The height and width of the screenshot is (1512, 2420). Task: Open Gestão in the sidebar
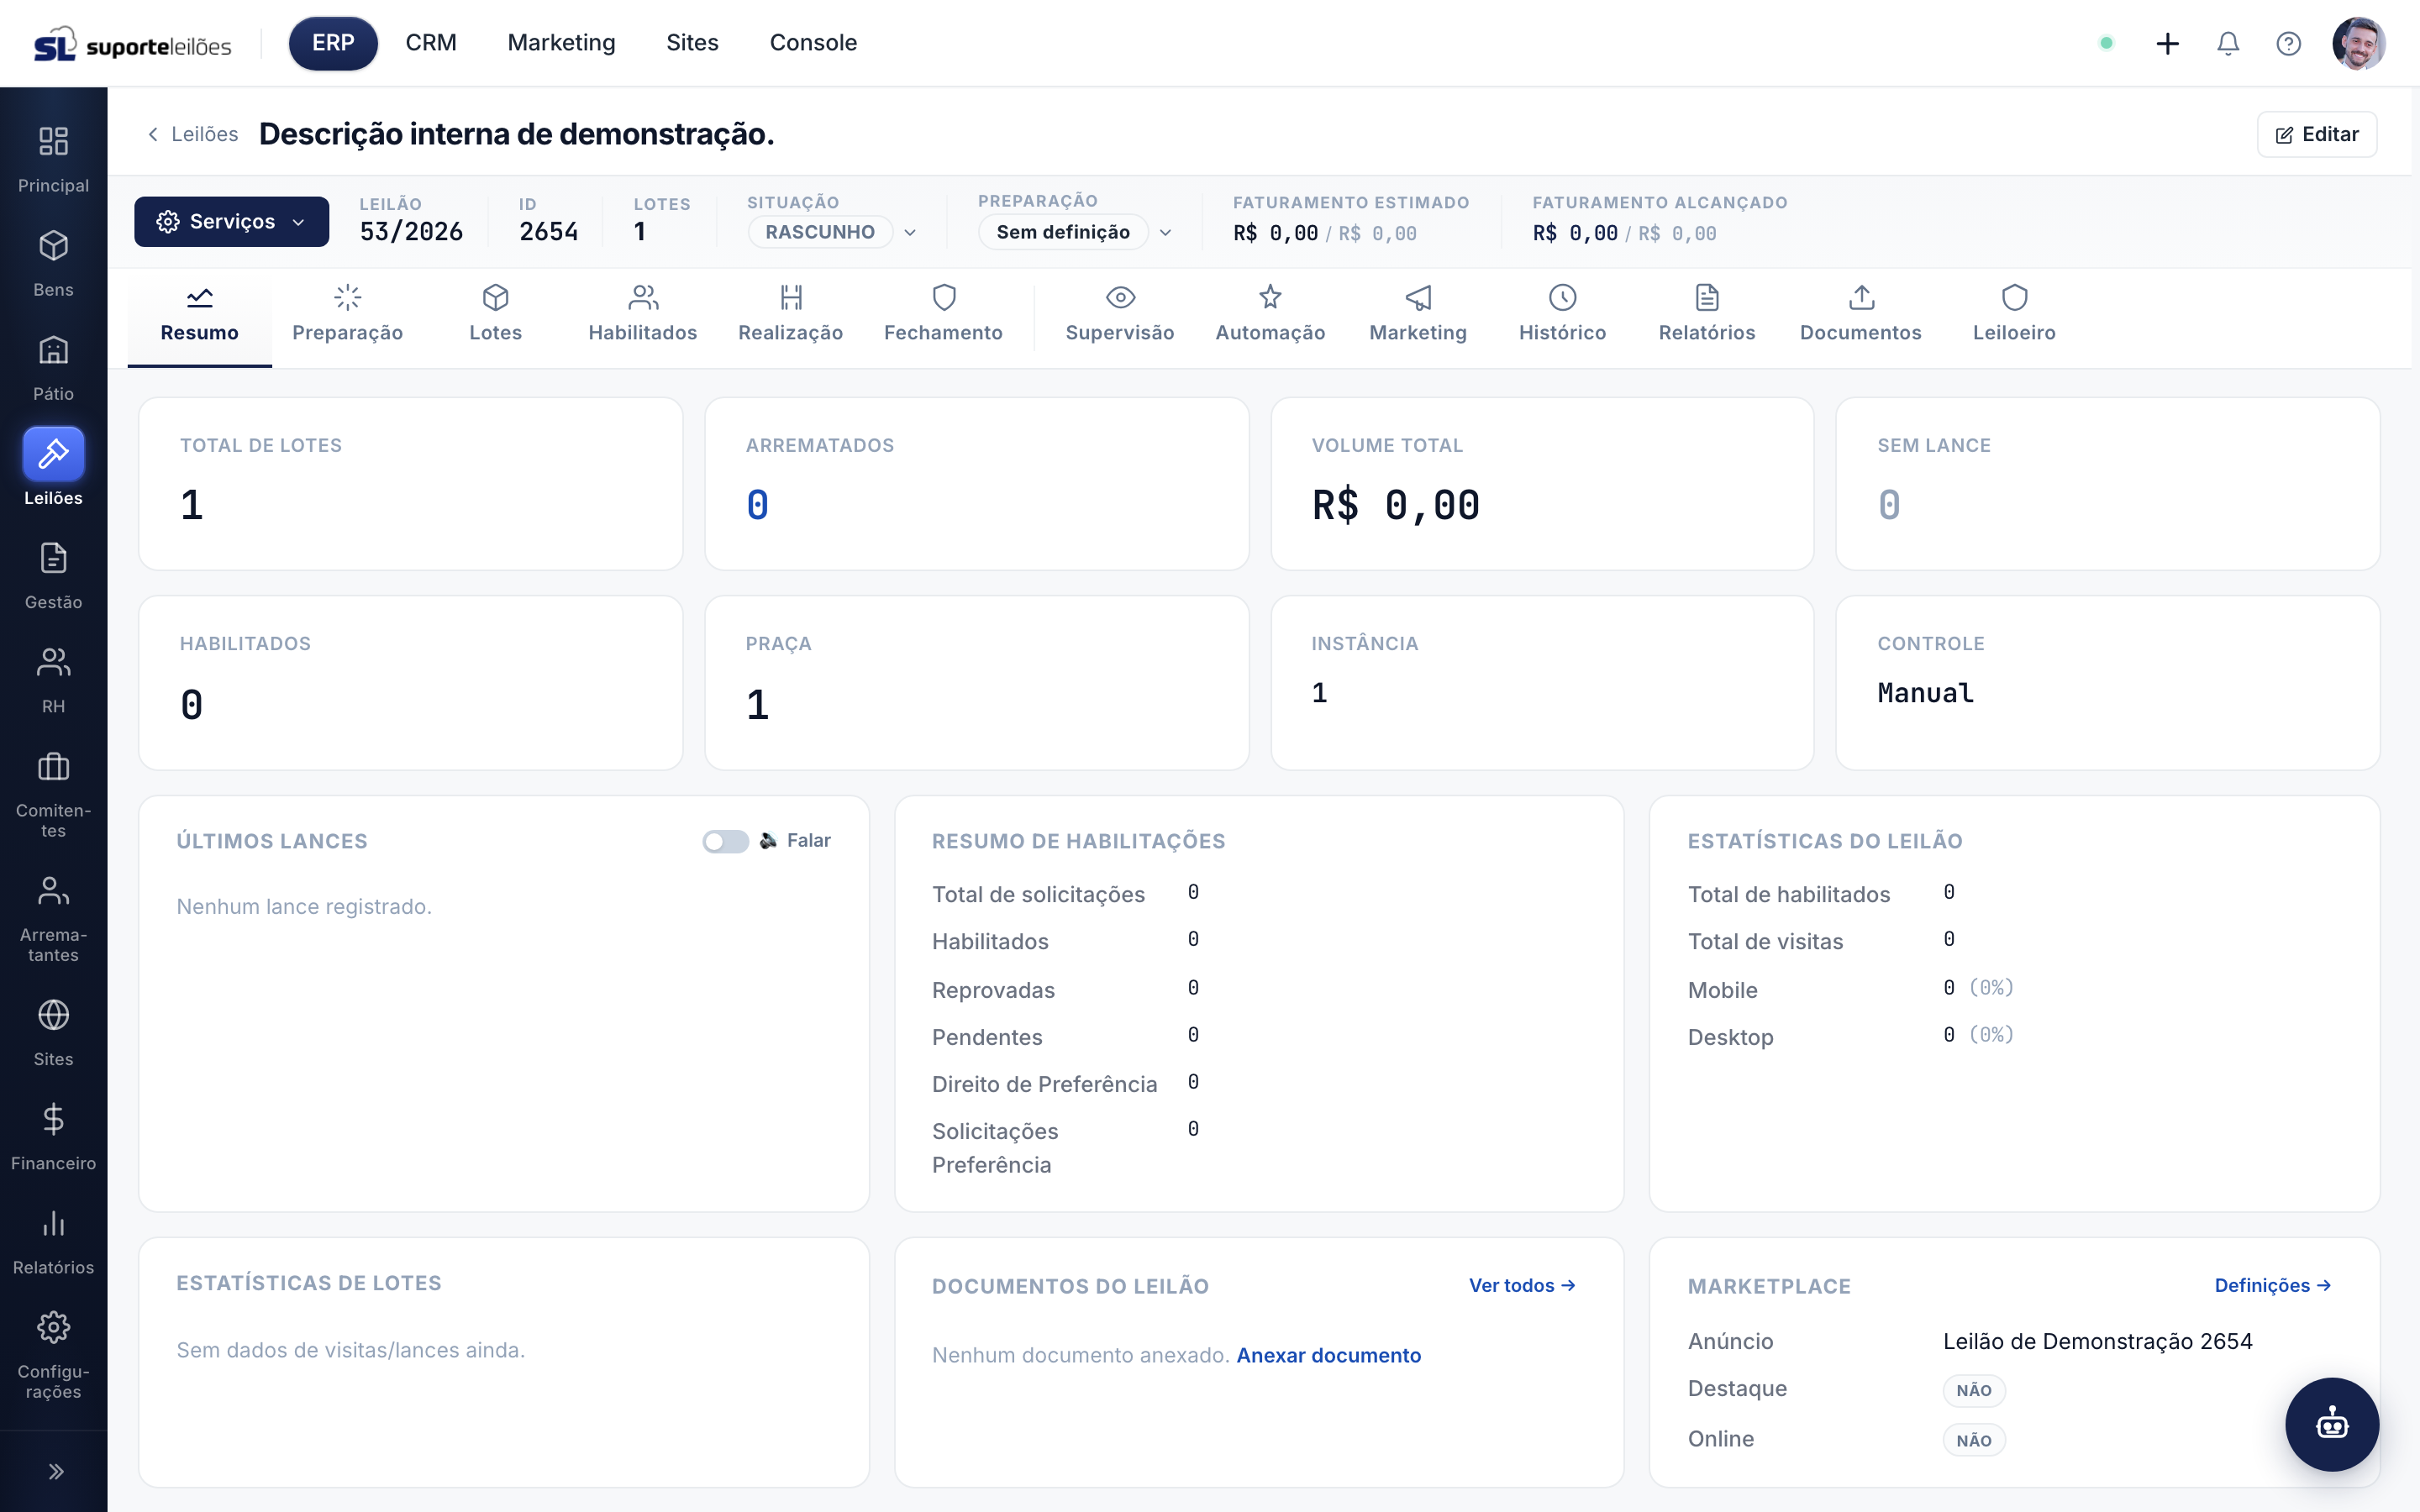click(53, 575)
